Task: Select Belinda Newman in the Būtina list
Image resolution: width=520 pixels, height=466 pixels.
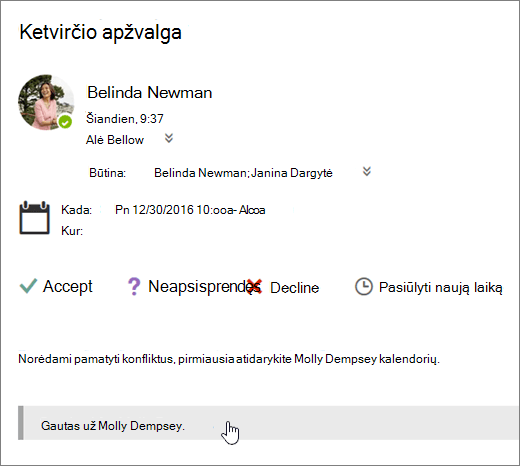Action: (200, 173)
